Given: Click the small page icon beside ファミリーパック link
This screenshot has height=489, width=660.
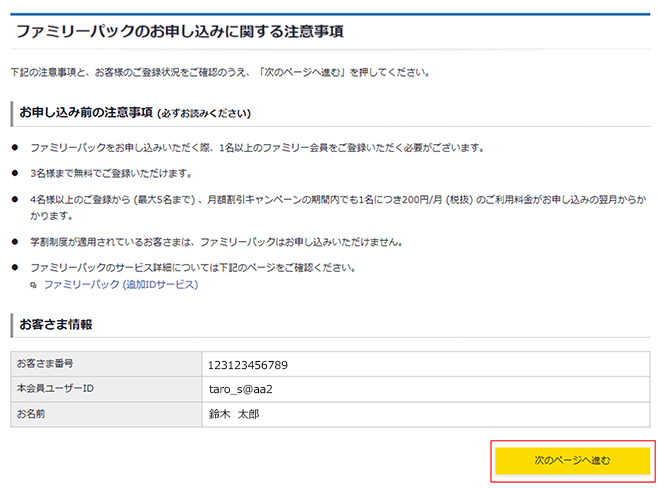Looking at the screenshot, I should tap(34, 286).
